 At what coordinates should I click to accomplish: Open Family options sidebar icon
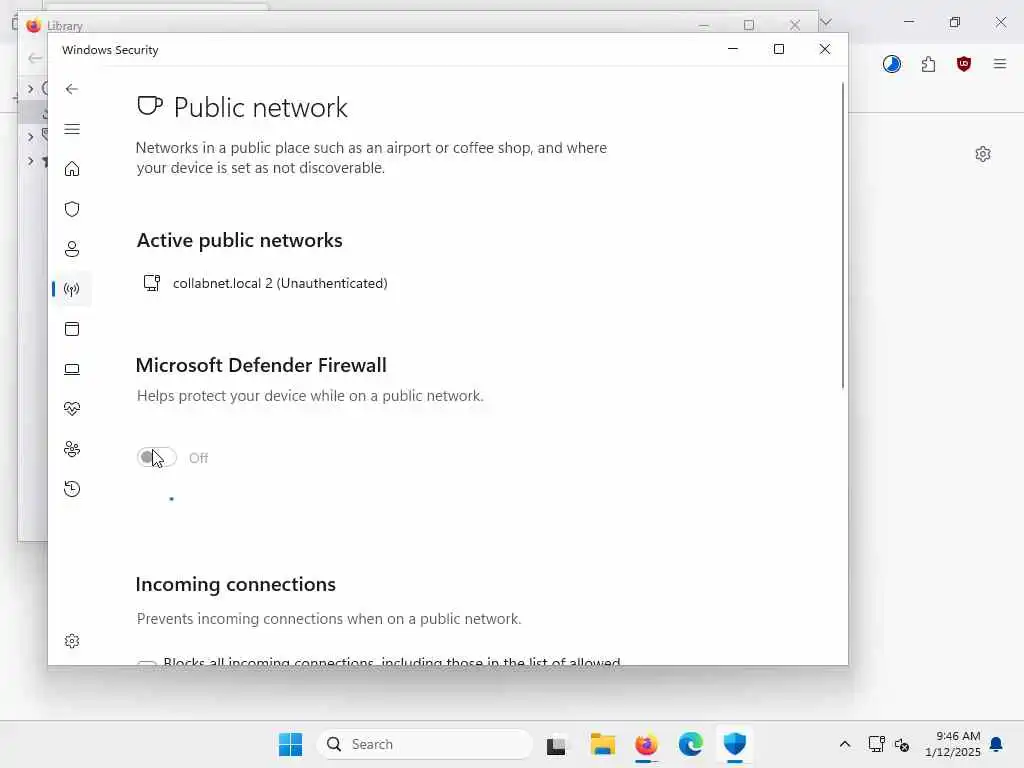[72, 449]
